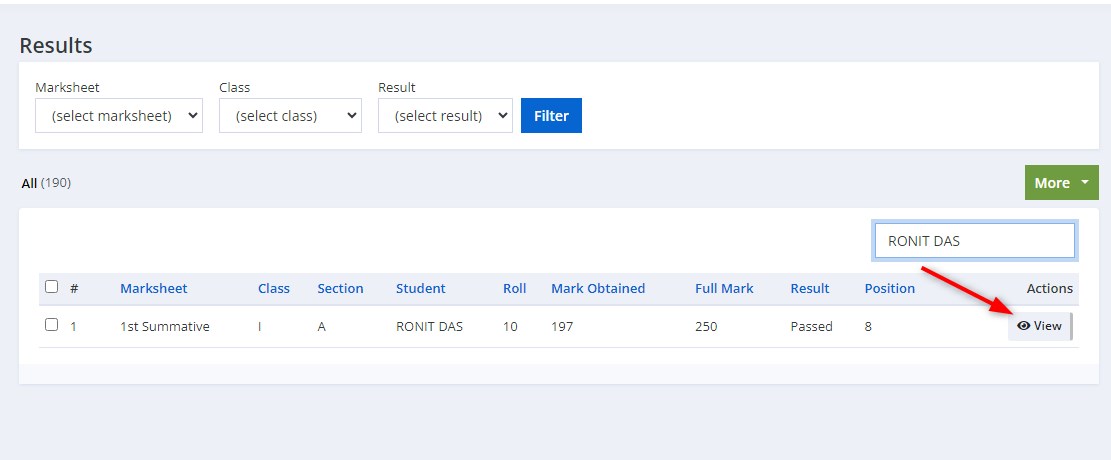Expand the Class select dropdown

pyautogui.click(x=291, y=116)
